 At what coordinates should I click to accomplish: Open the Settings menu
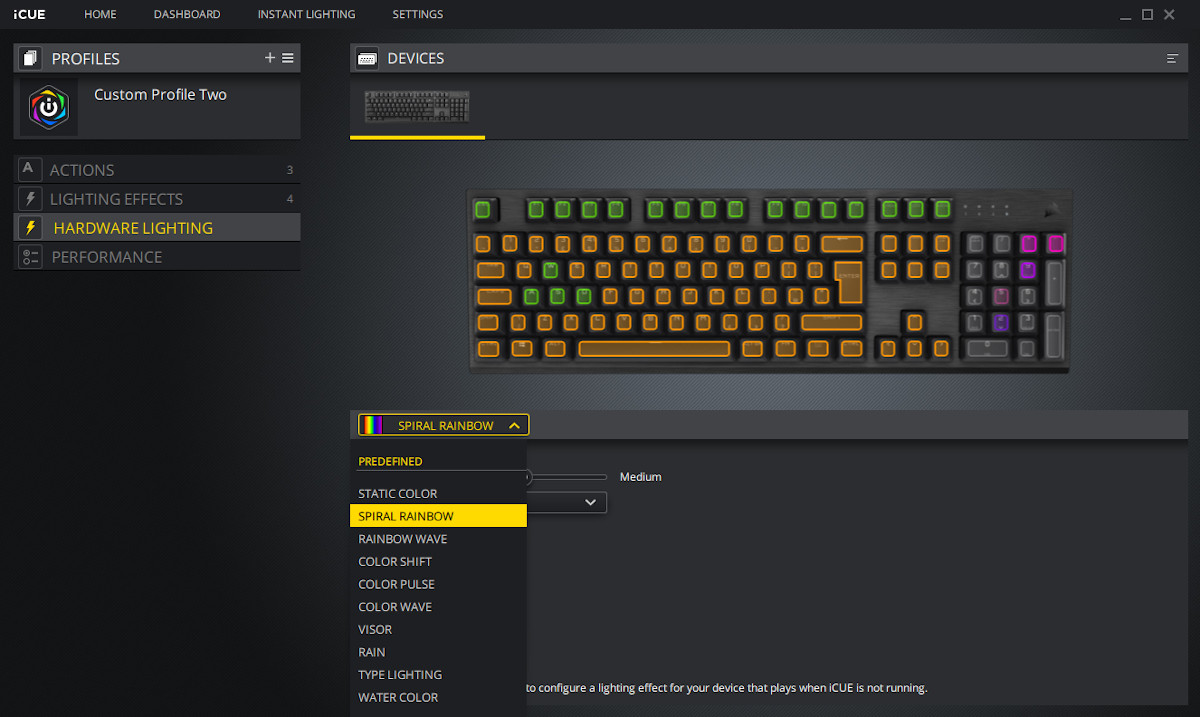(418, 14)
